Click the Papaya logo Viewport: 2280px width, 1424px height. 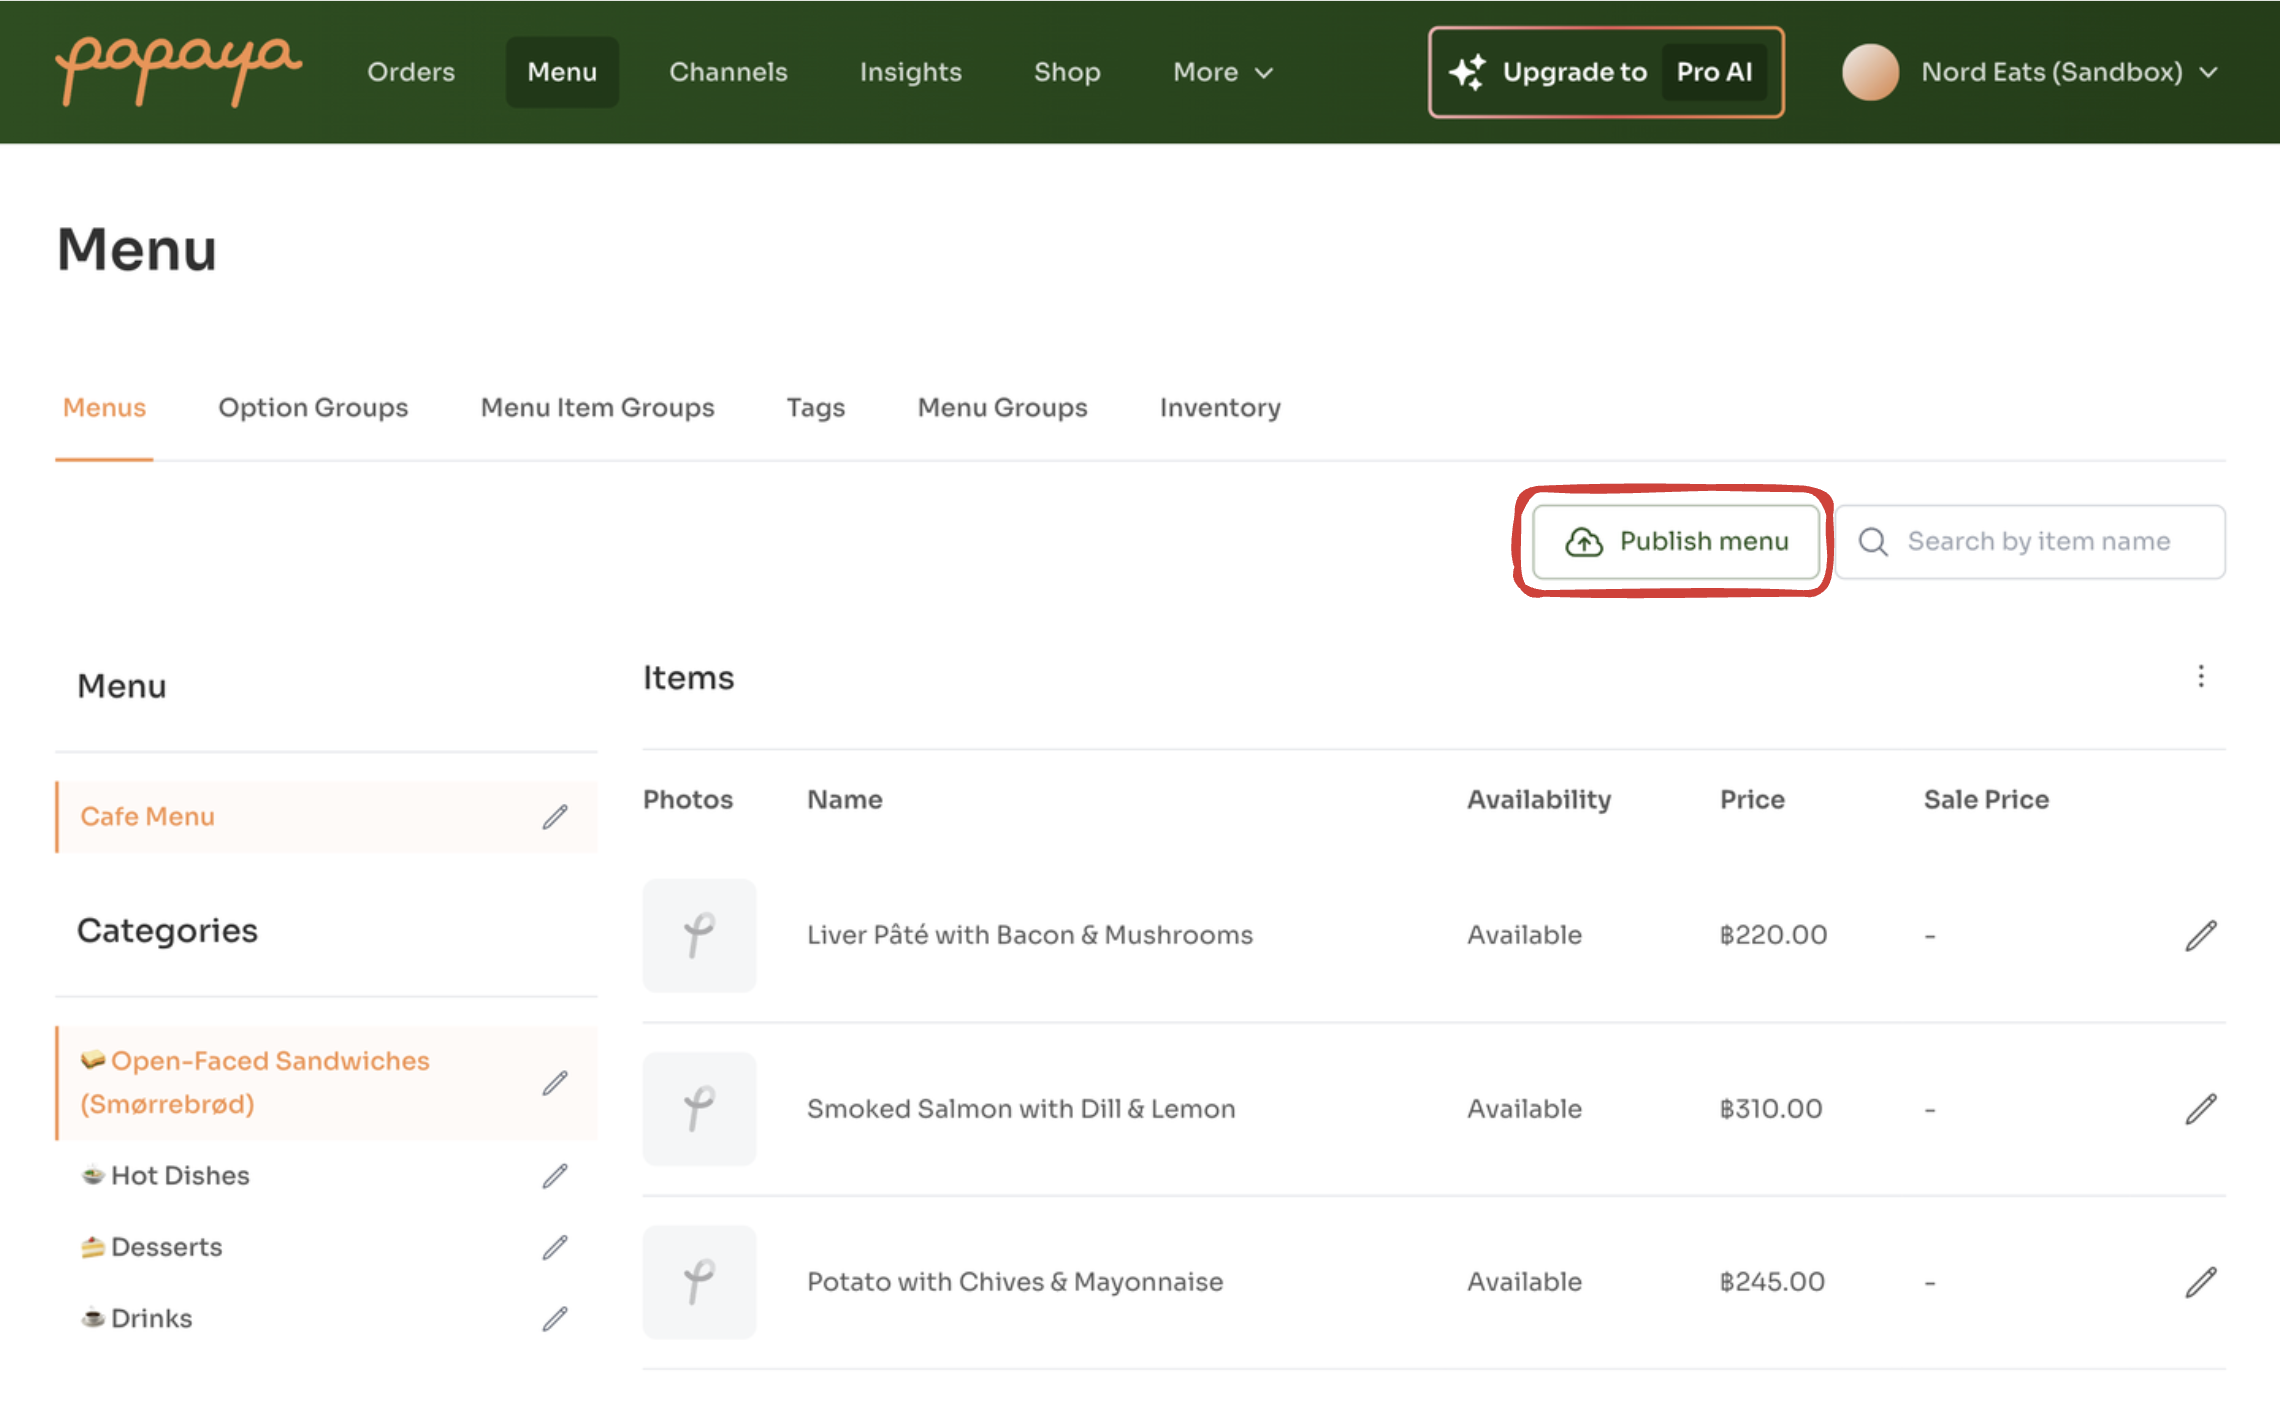[x=178, y=70]
